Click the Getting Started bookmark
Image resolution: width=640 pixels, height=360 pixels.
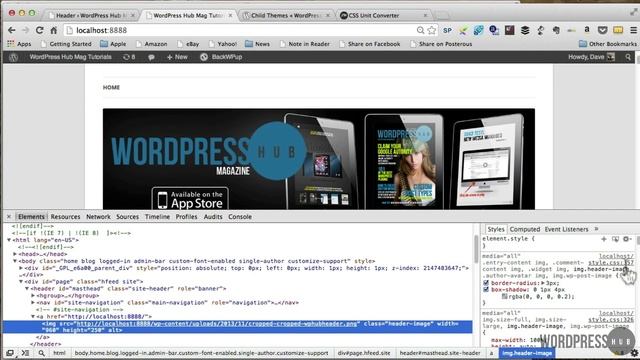click(66, 44)
